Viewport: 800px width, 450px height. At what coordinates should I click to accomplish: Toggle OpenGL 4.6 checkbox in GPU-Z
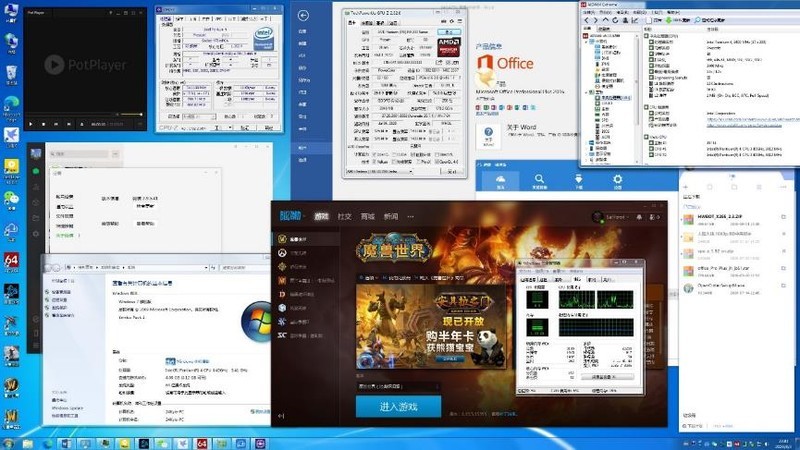pyautogui.click(x=436, y=162)
